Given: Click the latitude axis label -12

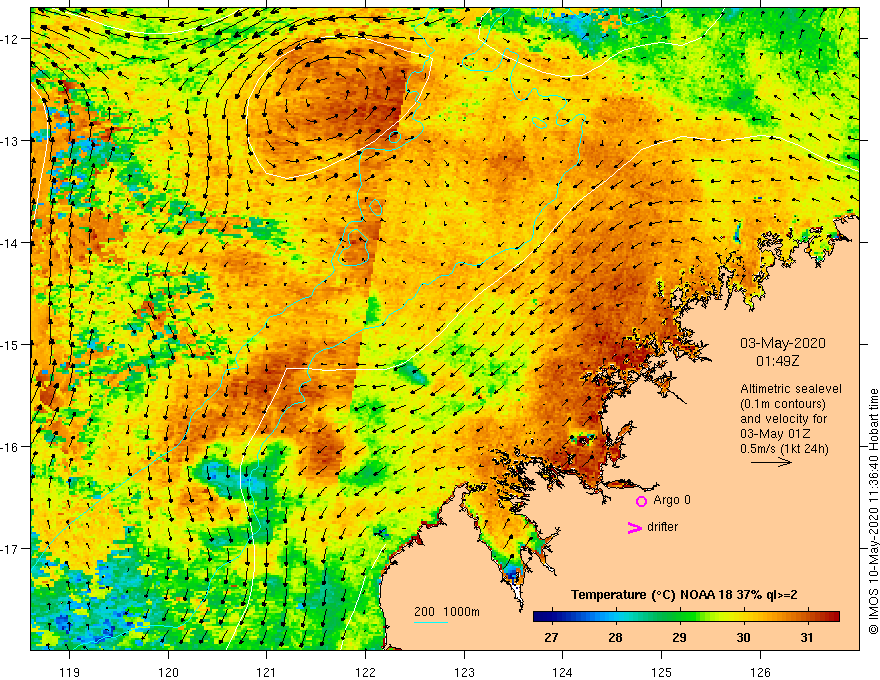Looking at the screenshot, I should (x=11, y=39).
